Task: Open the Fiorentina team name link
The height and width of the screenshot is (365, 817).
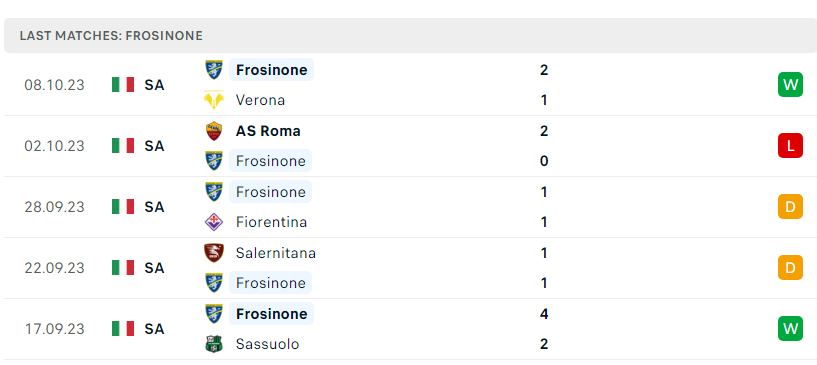Action: [x=271, y=222]
